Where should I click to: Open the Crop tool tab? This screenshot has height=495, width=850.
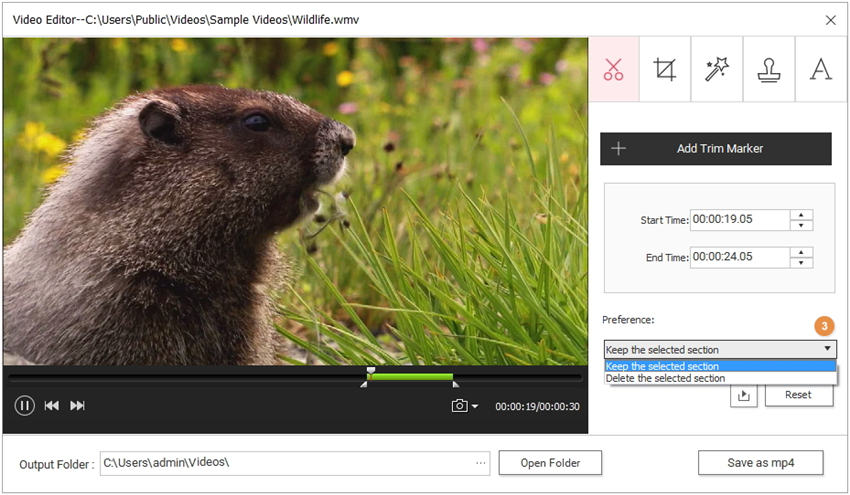point(665,70)
